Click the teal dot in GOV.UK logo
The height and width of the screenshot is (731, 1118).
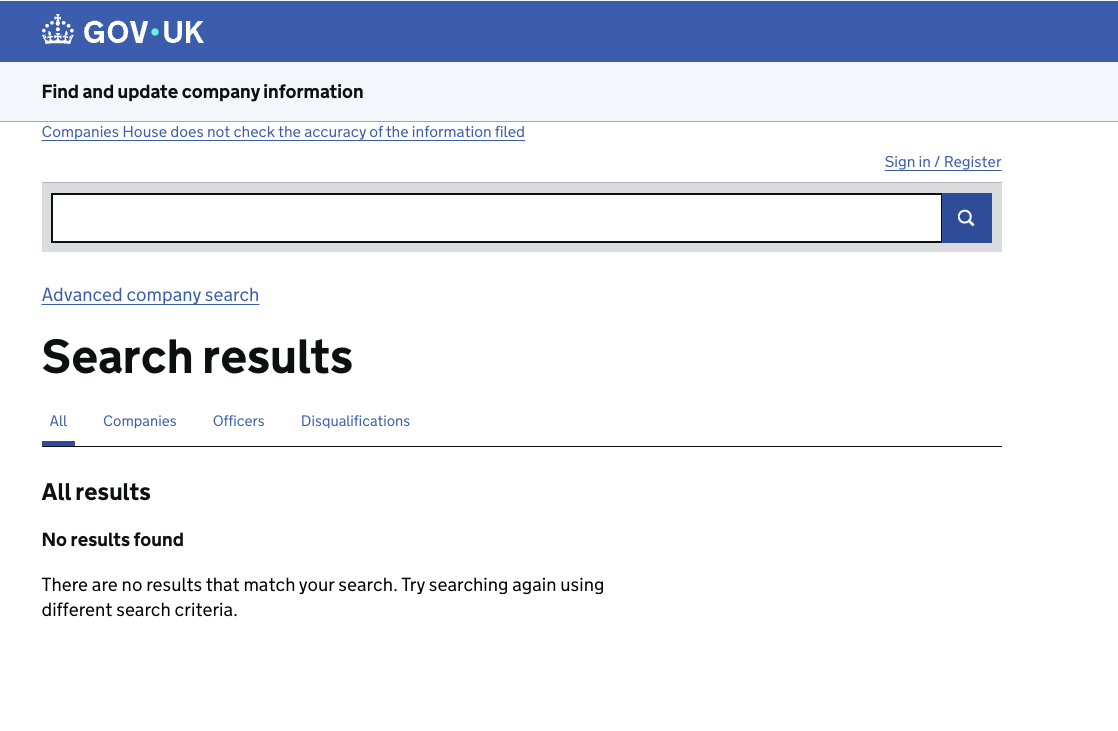coord(155,32)
